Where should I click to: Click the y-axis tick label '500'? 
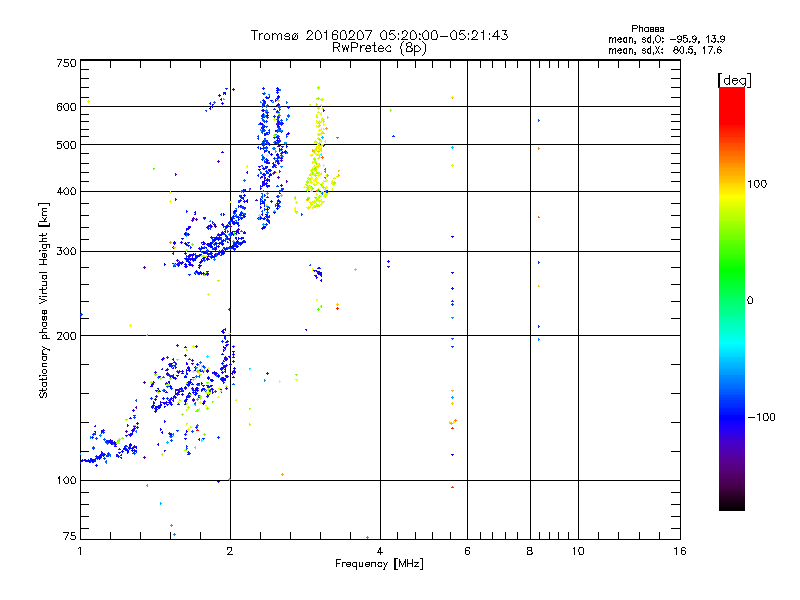[66, 145]
